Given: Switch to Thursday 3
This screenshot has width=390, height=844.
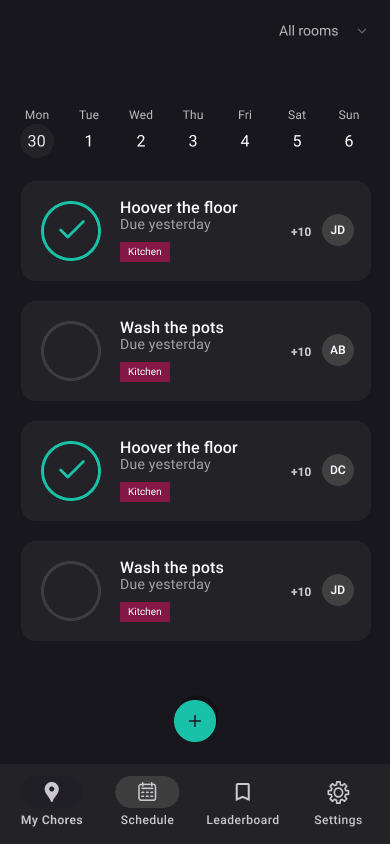Looking at the screenshot, I should pyautogui.click(x=193, y=141).
